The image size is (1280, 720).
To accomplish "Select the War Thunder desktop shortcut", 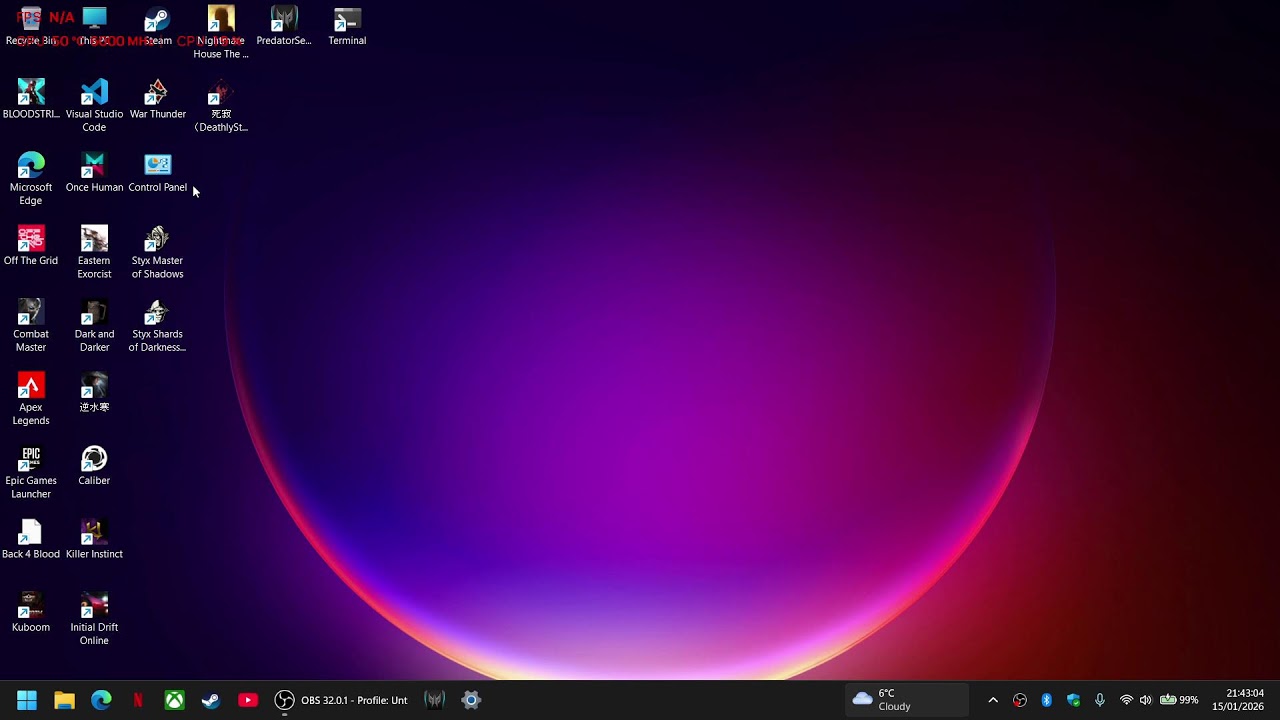I will [x=157, y=100].
